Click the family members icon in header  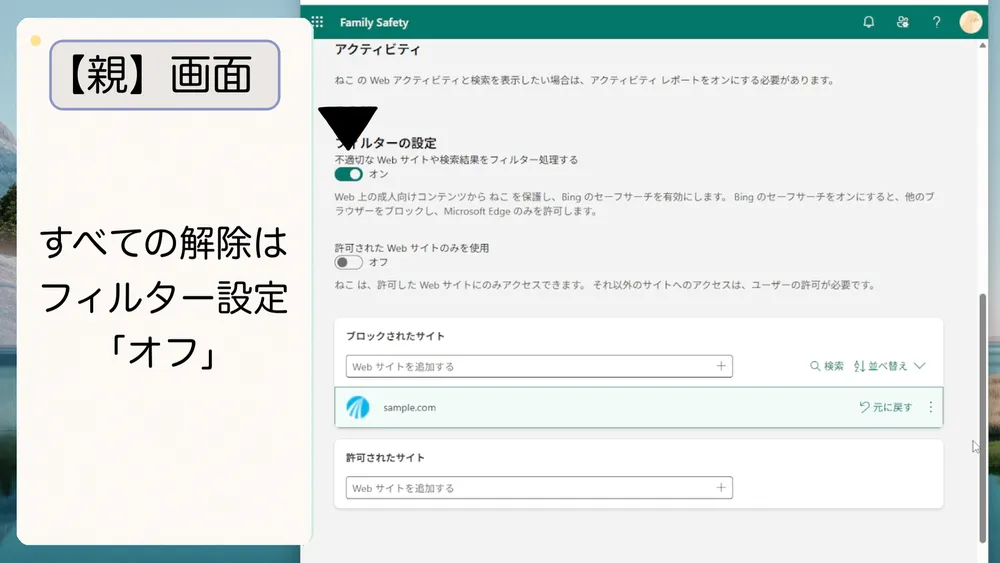(902, 22)
